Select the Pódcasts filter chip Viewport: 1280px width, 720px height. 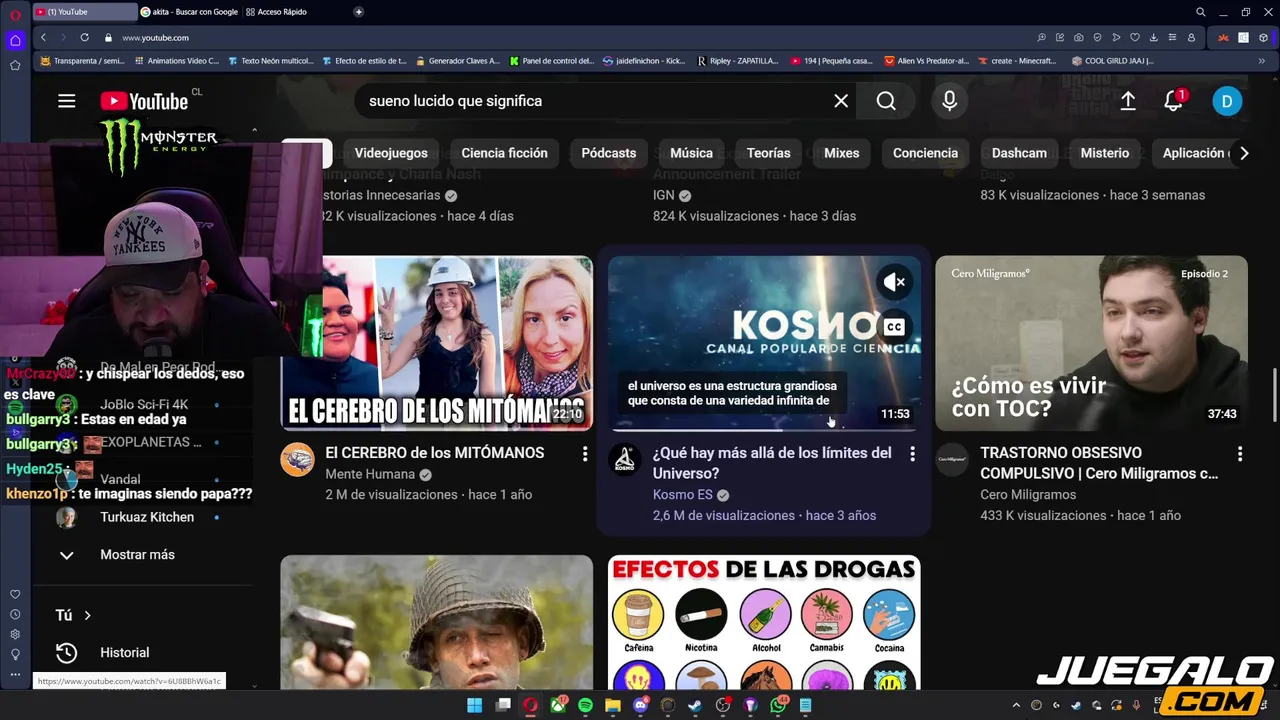pos(609,153)
